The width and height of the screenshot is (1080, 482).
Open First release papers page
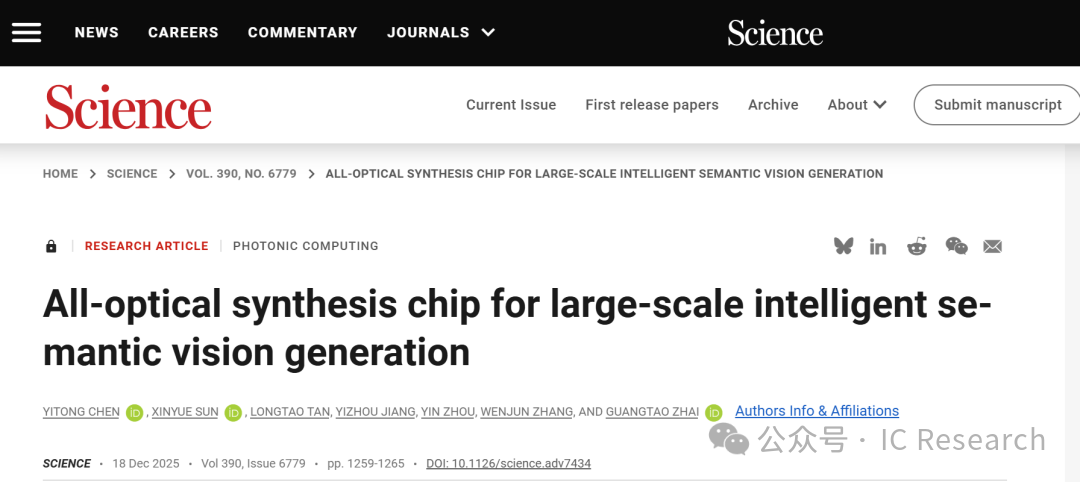(x=652, y=105)
